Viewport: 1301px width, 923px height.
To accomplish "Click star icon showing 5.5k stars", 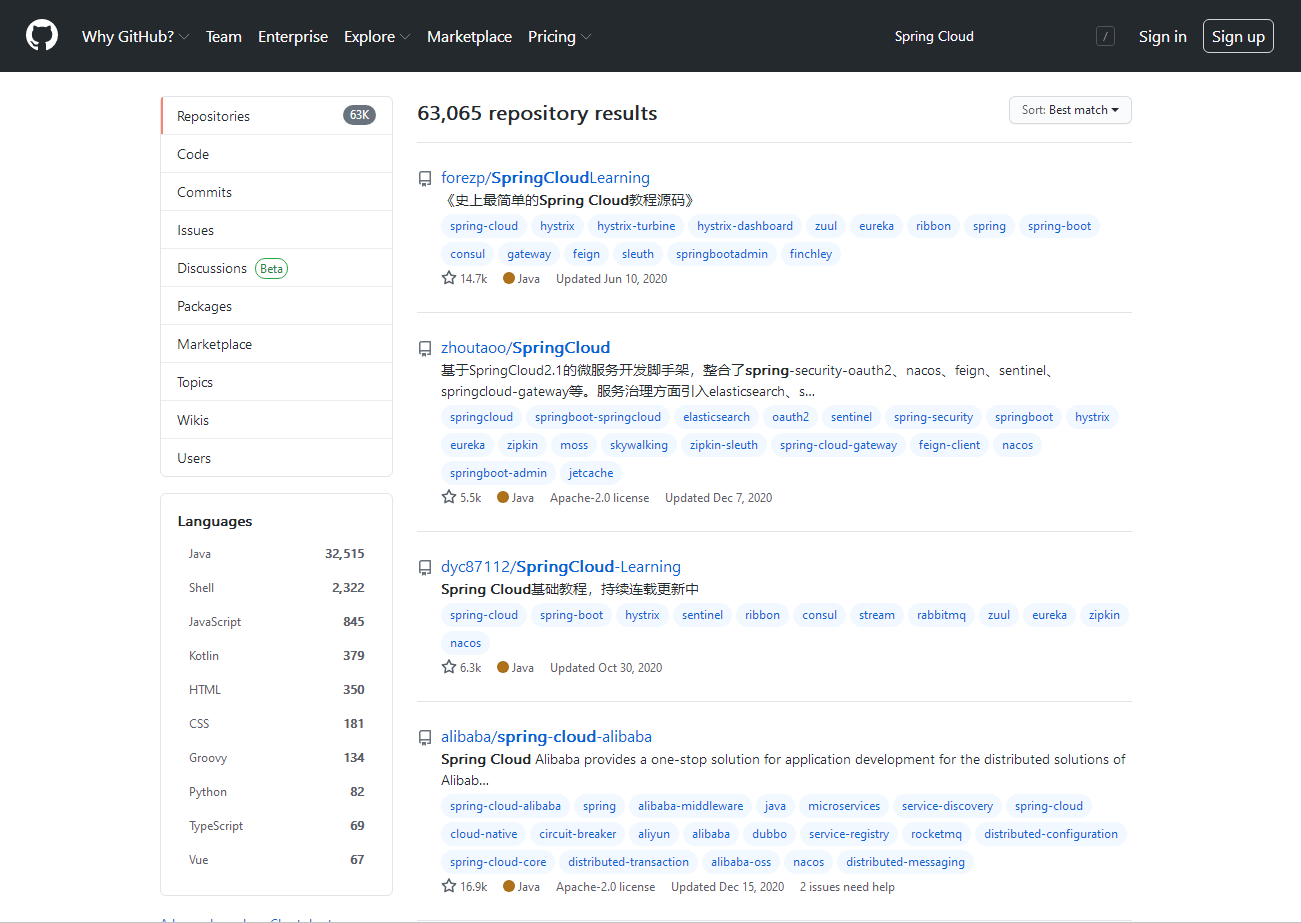I will [449, 497].
